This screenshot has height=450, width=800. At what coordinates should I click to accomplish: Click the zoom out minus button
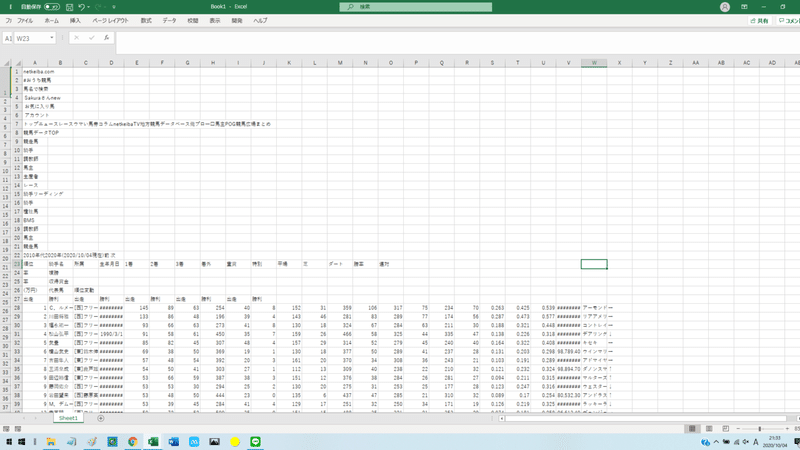(738, 429)
